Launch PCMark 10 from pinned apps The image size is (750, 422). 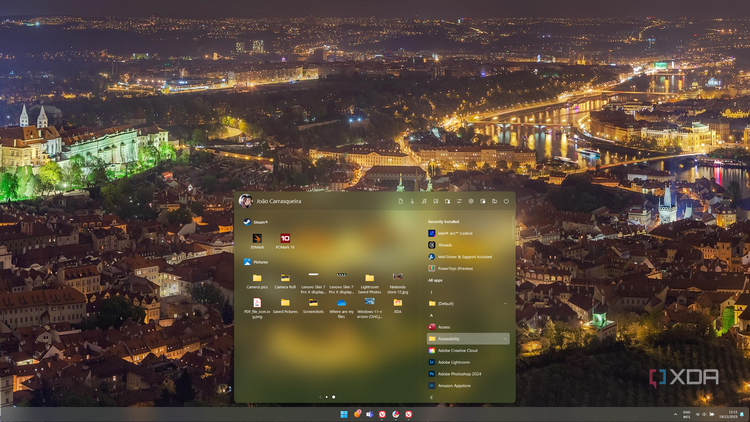tap(285, 241)
